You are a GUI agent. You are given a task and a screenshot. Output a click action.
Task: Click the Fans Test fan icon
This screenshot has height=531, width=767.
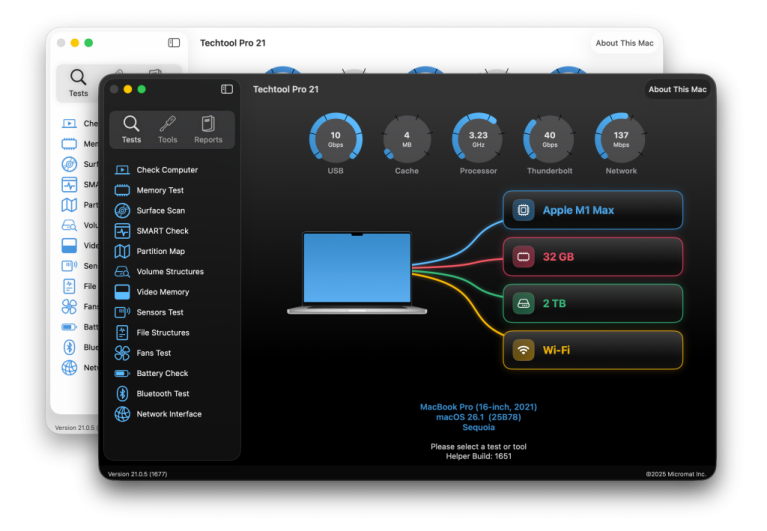pyautogui.click(x=122, y=353)
